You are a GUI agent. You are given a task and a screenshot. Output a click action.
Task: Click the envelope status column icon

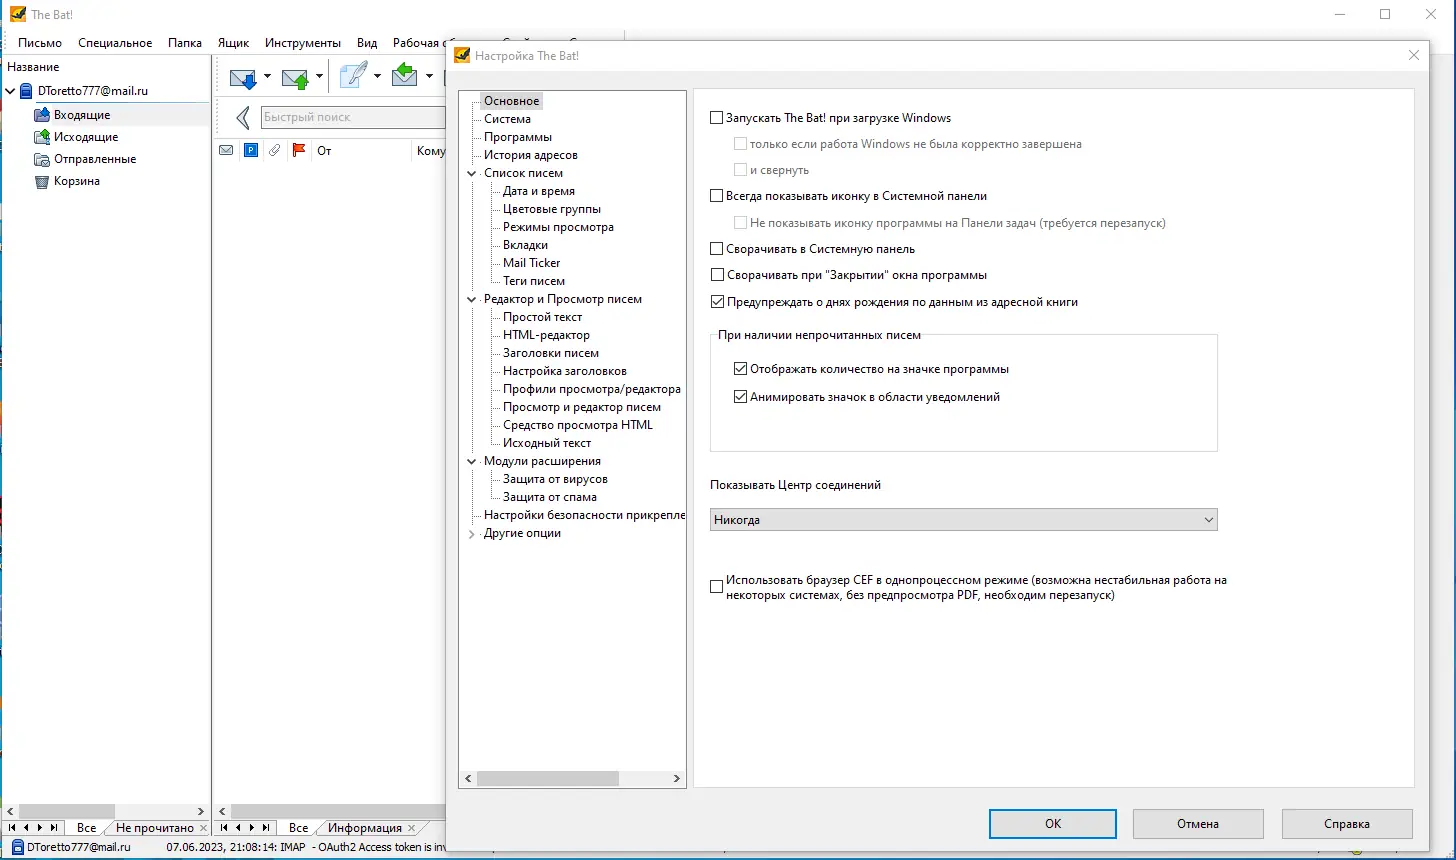point(226,151)
